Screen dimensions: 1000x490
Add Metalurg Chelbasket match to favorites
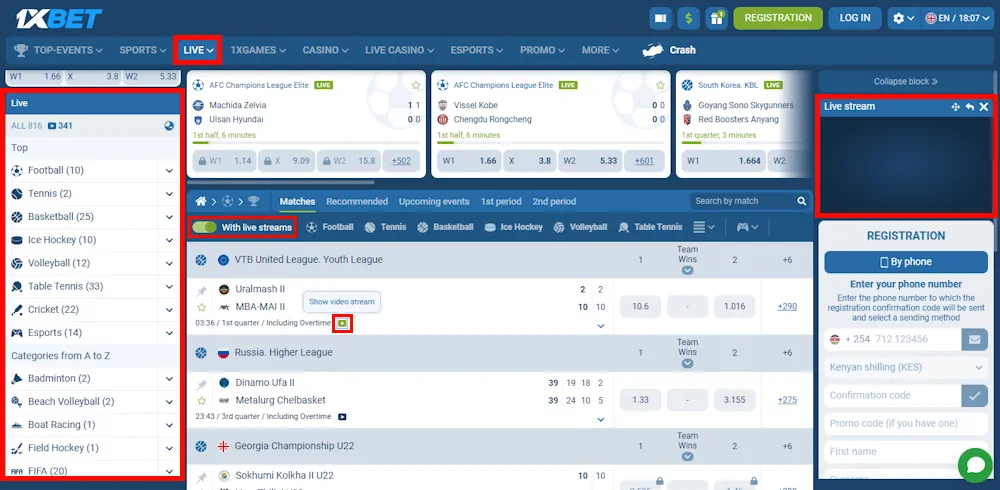pyautogui.click(x=202, y=401)
